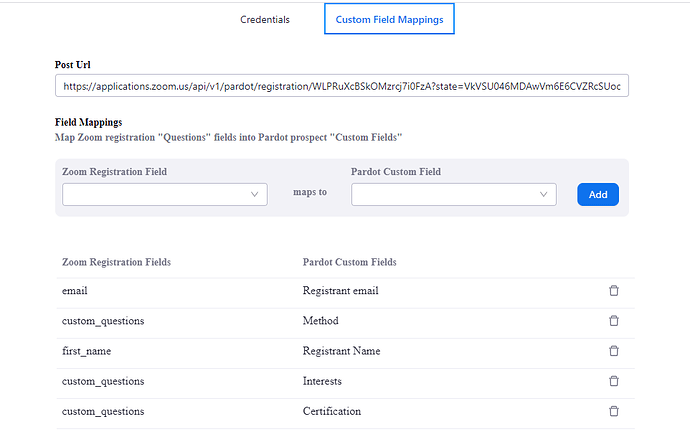Viewport: 690px width, 446px height.
Task: Open the Zoom Registration Field dropdown
Action: 164,195
